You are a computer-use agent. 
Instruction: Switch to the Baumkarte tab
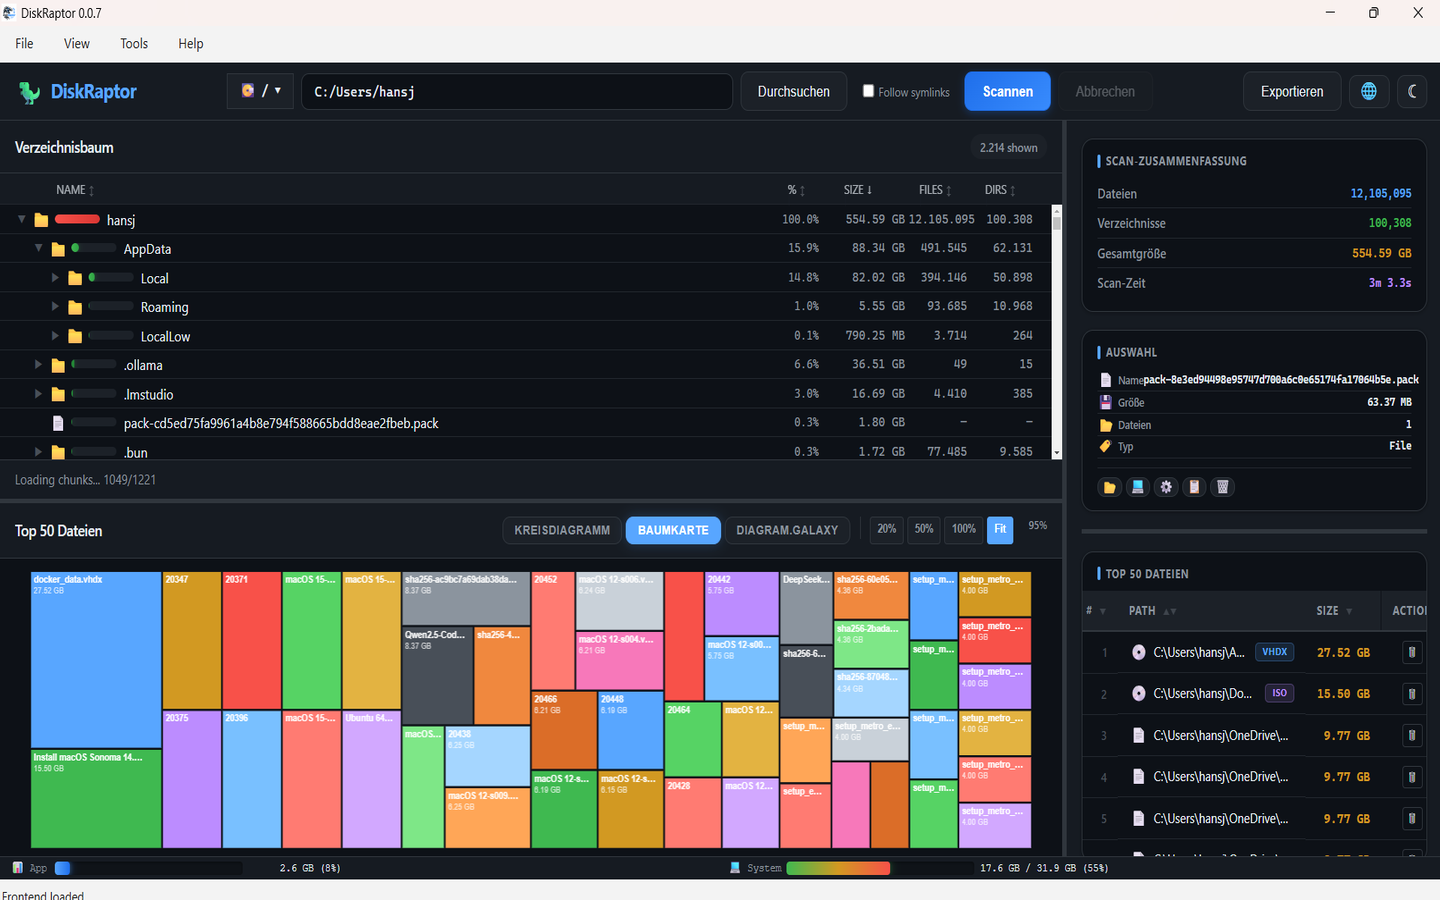673,530
